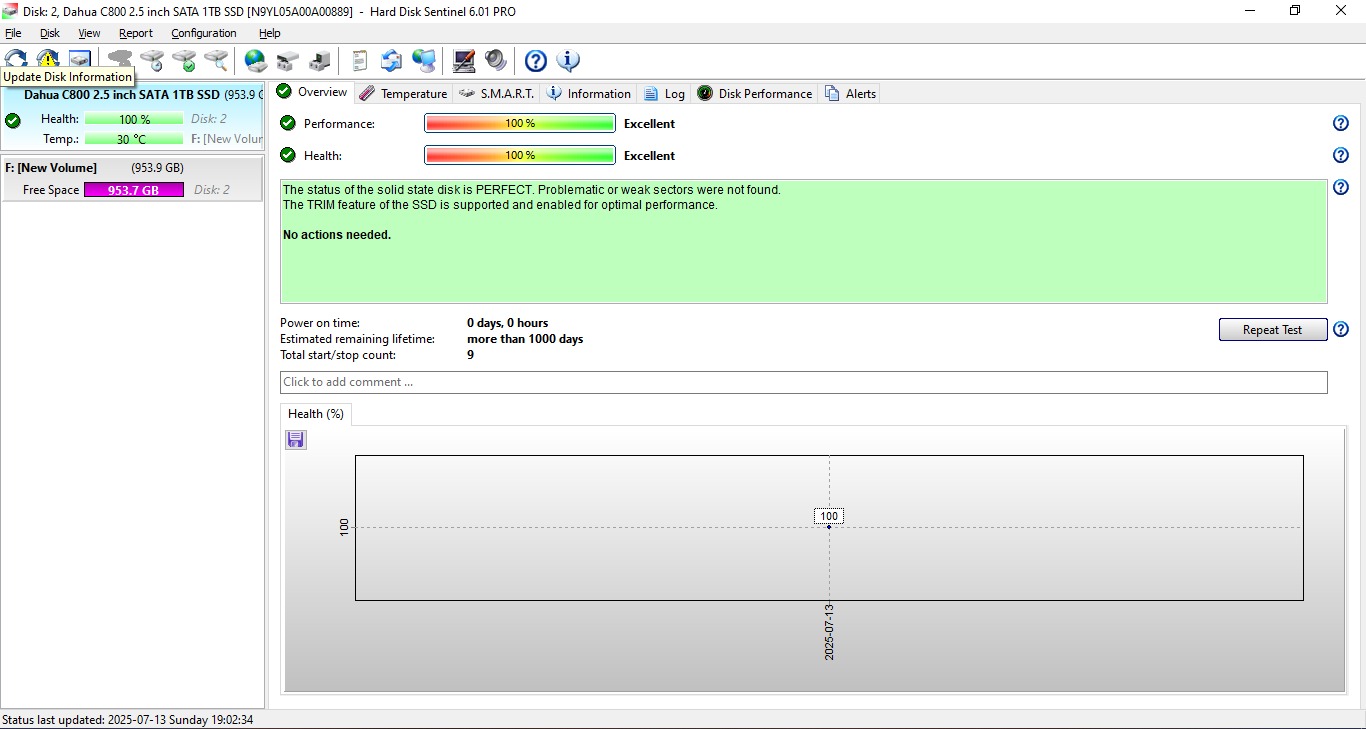Click the Repeat Test button

click(1273, 330)
